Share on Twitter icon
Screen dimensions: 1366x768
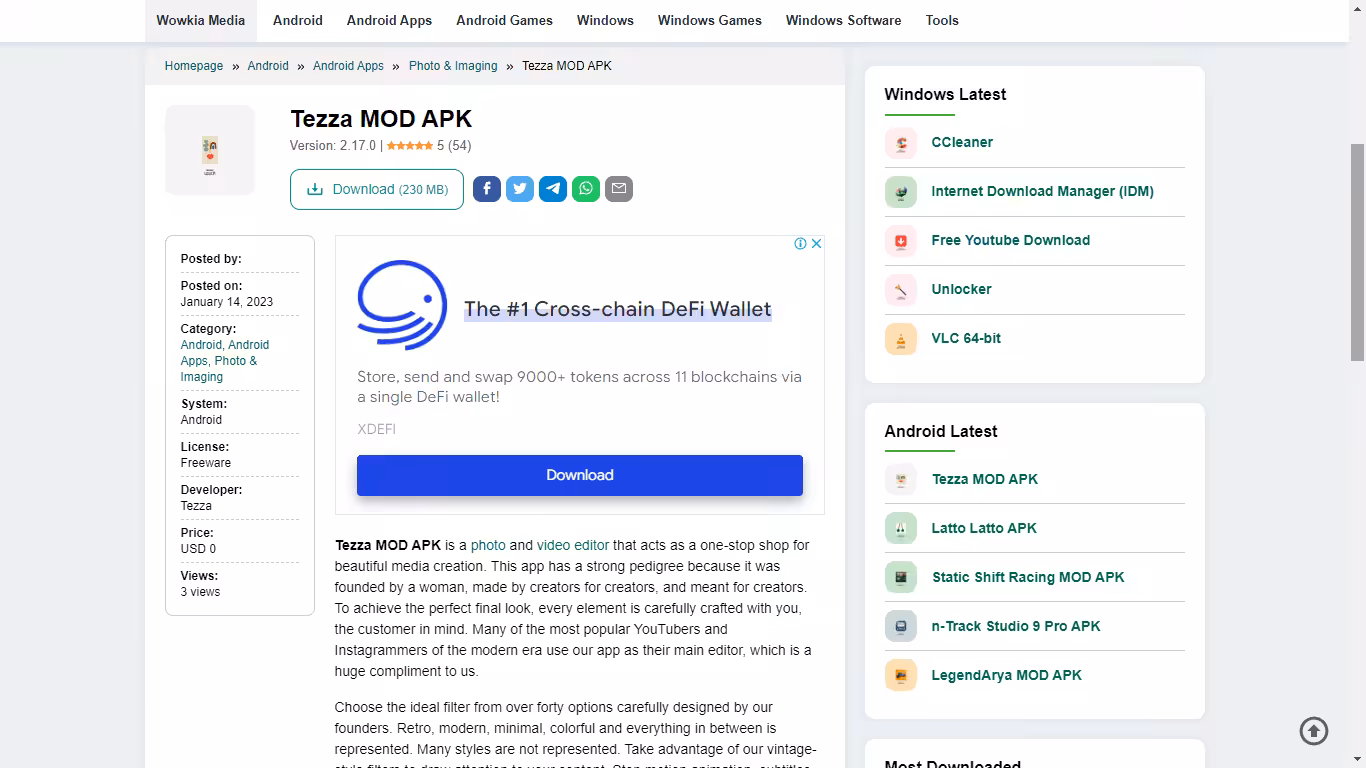520,189
